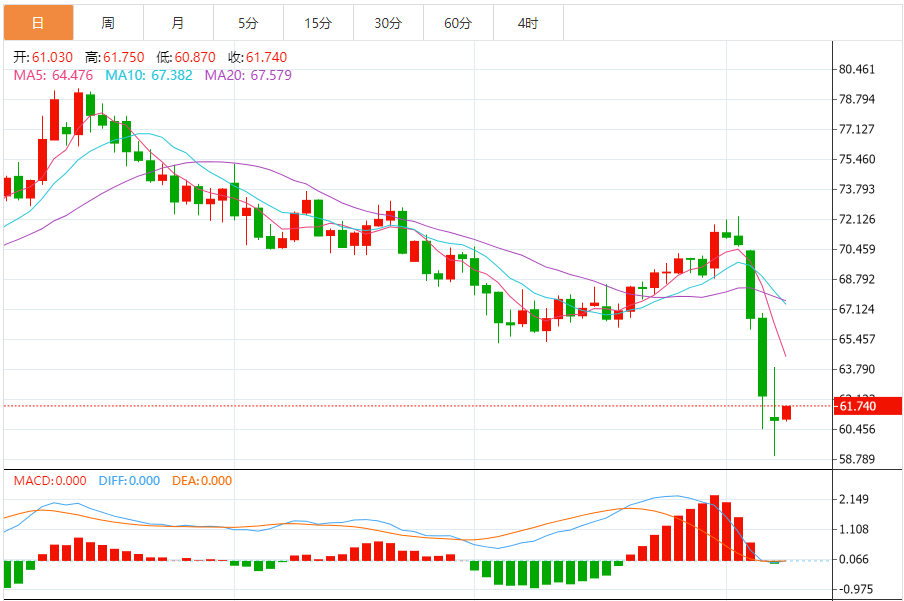Click the red 61.740 current price tag on axis

pos(868,406)
